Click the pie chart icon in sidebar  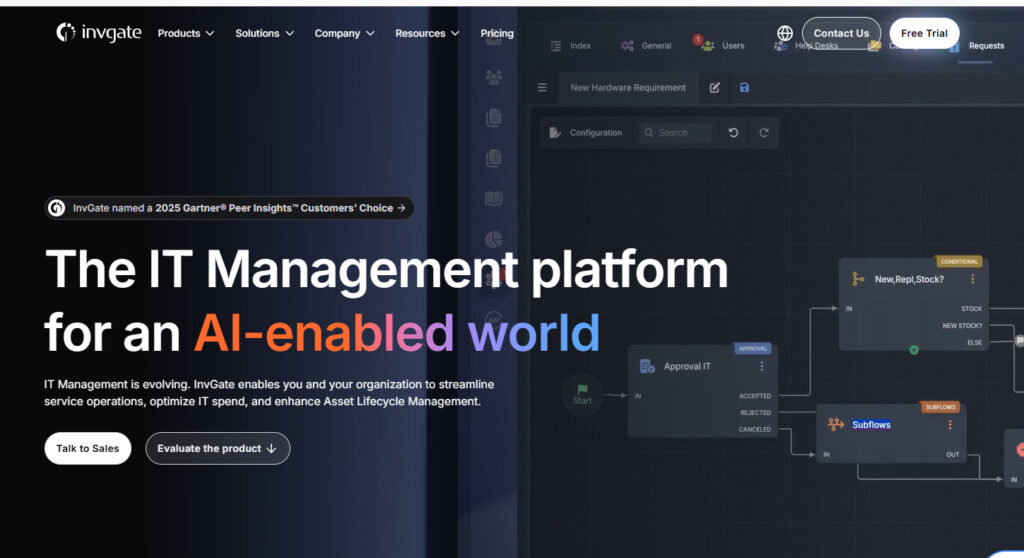[x=494, y=239]
